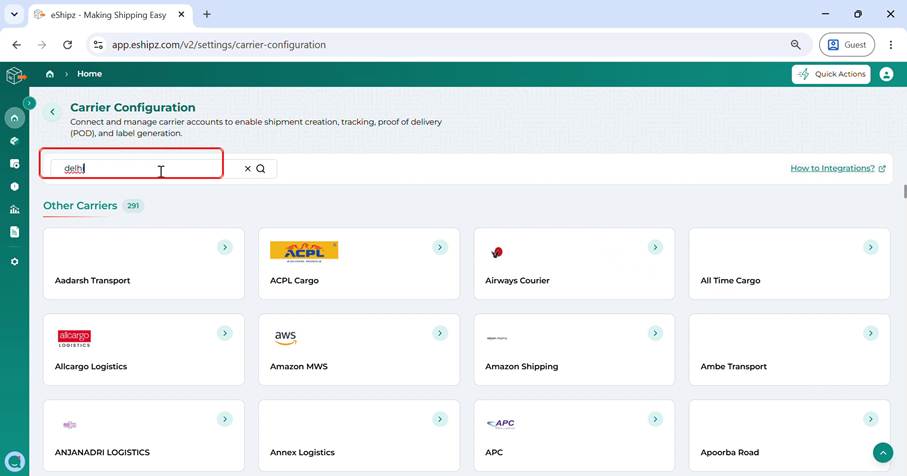The image size is (907, 476).
Task: Open Apoorba Road arrow
Action: click(x=871, y=419)
